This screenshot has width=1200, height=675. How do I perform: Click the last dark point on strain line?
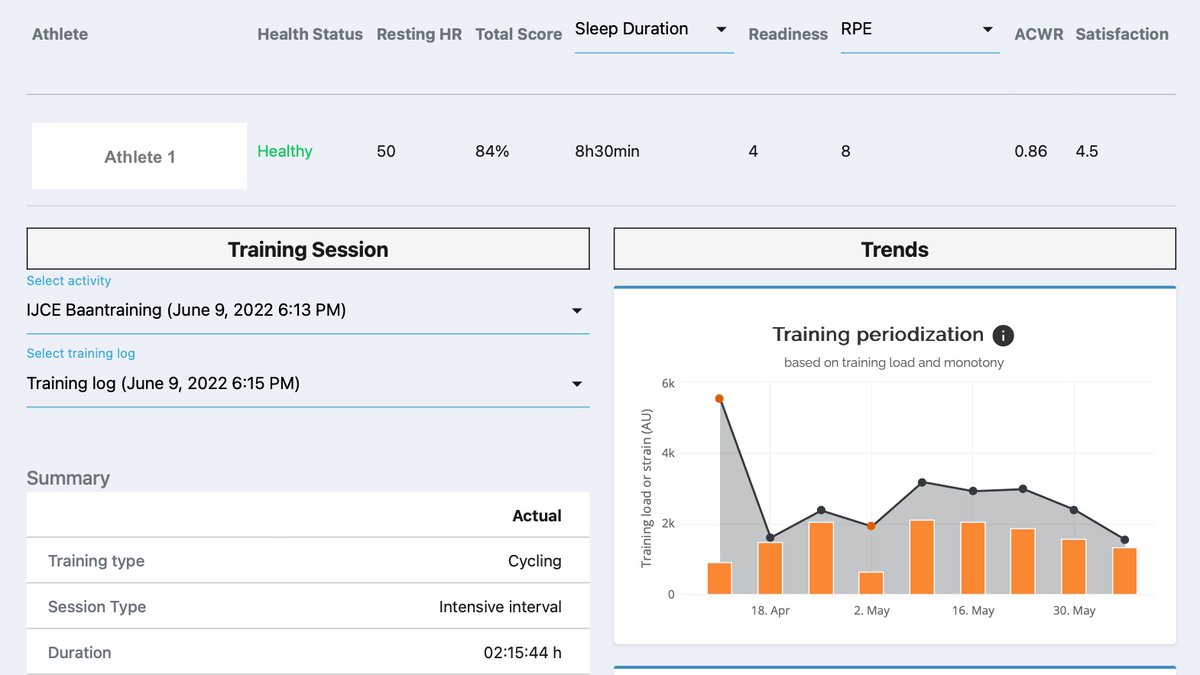click(x=1125, y=540)
